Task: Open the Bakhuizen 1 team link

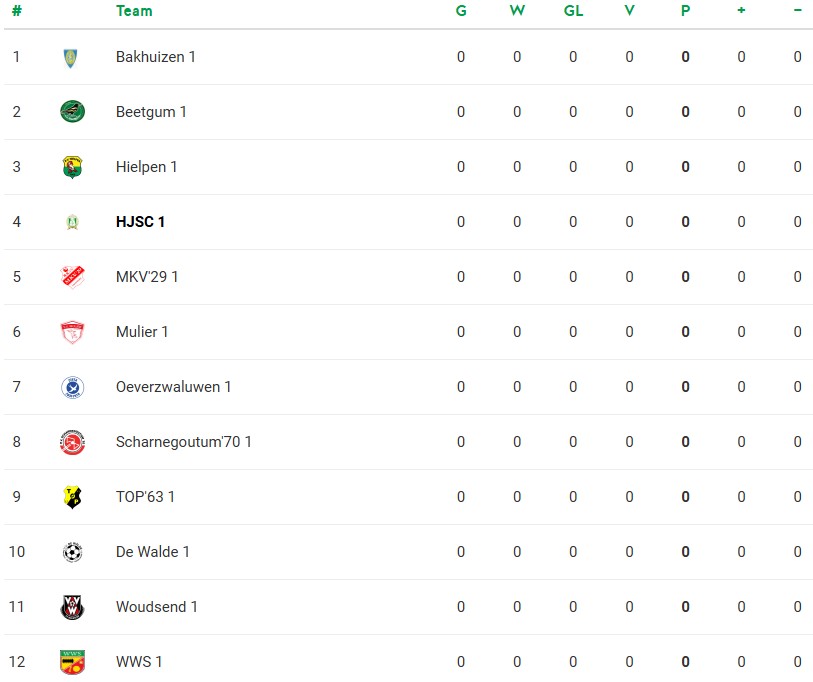Action: pyautogui.click(x=156, y=57)
